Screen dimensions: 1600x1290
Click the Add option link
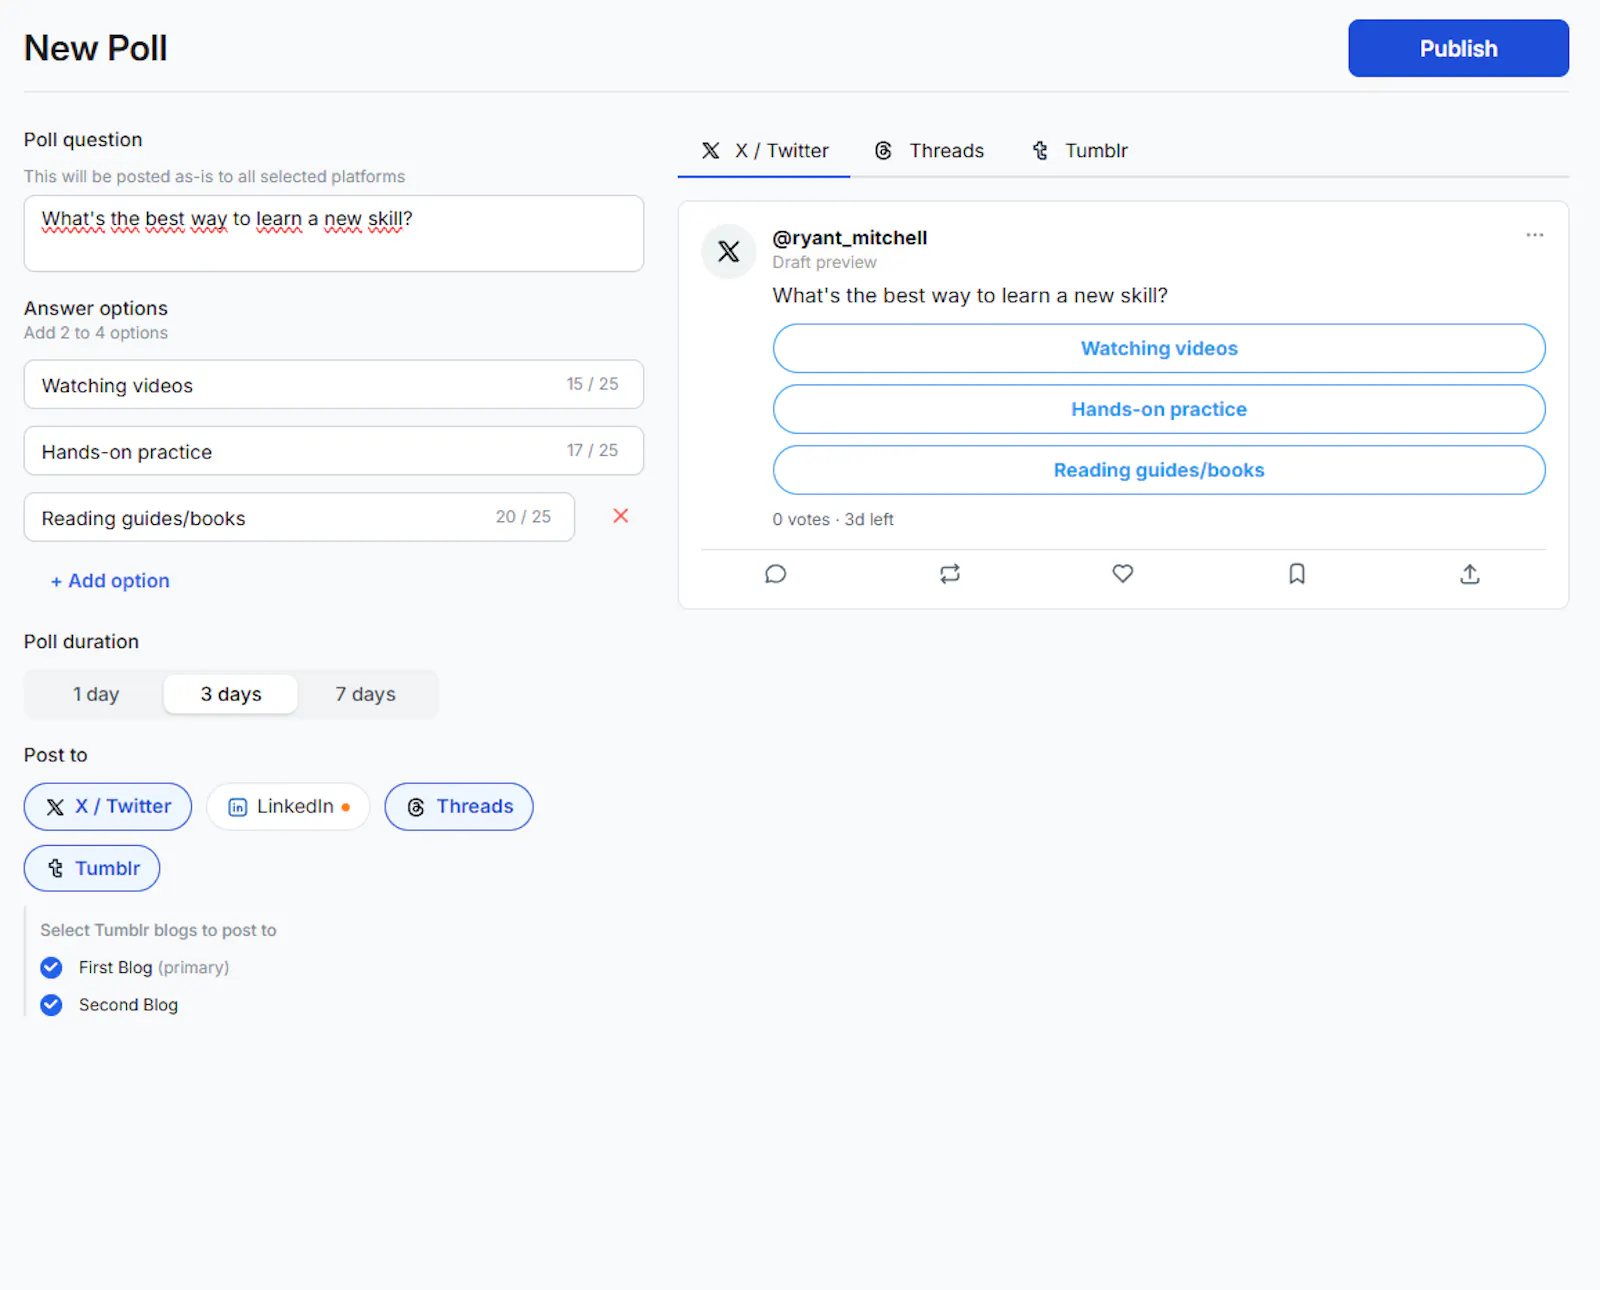click(110, 581)
